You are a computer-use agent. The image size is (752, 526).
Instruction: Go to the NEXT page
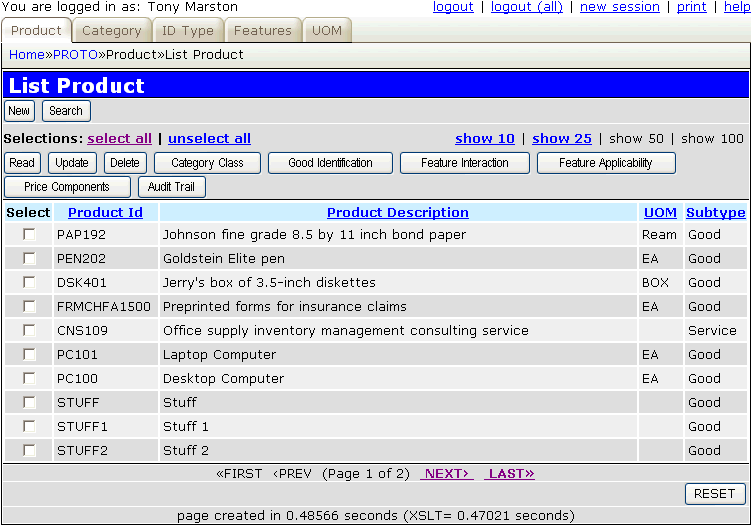445,473
